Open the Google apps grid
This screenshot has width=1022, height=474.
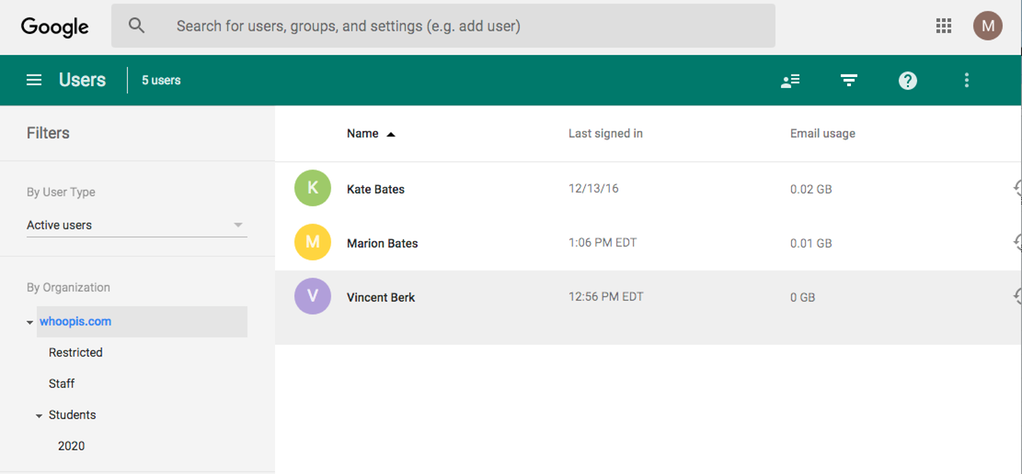point(943,26)
